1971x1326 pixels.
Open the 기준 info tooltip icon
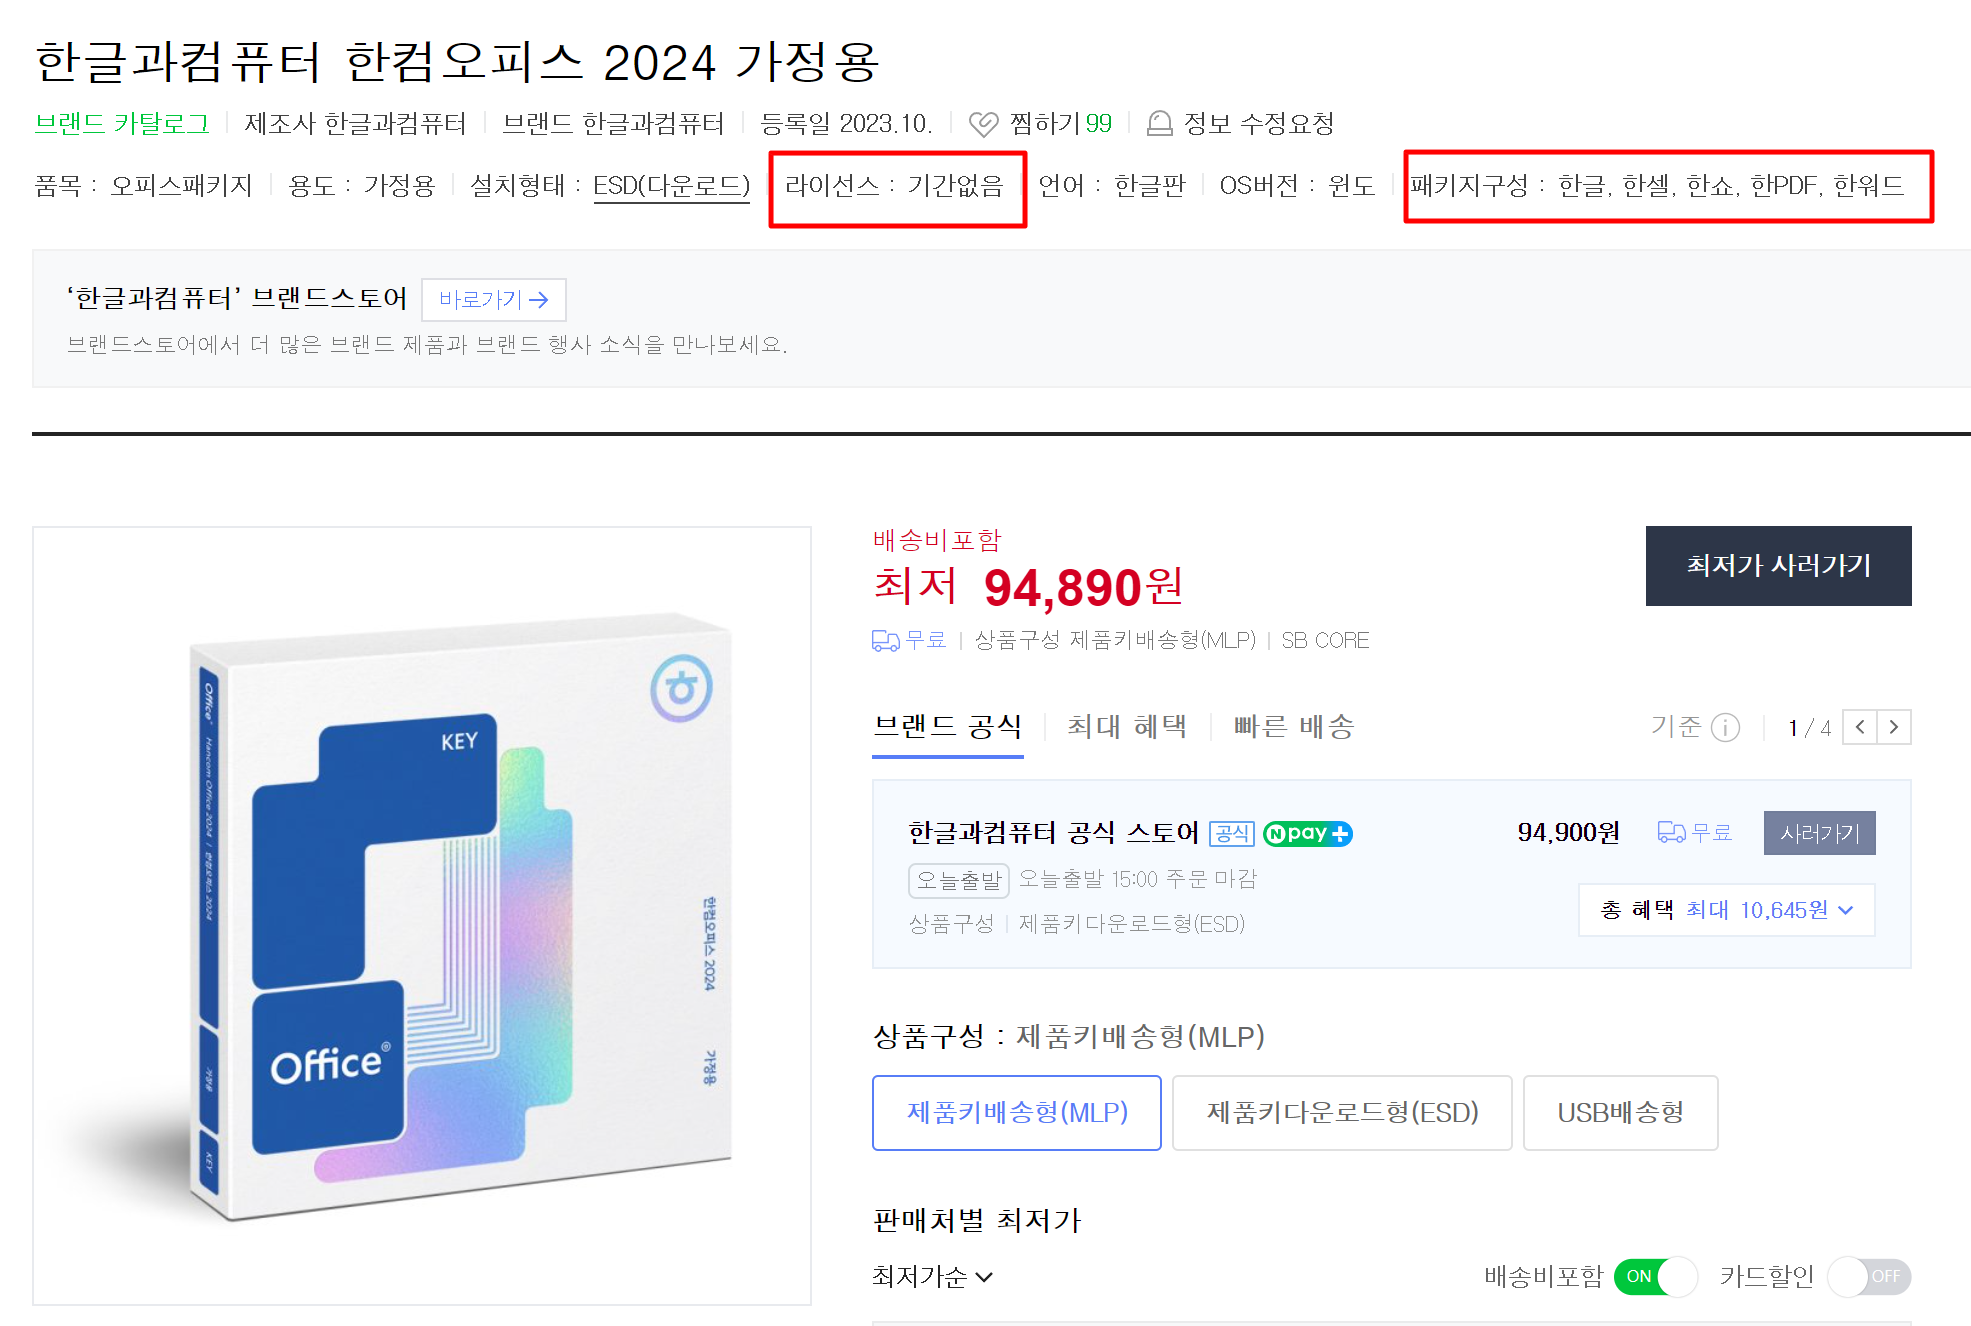[1725, 727]
